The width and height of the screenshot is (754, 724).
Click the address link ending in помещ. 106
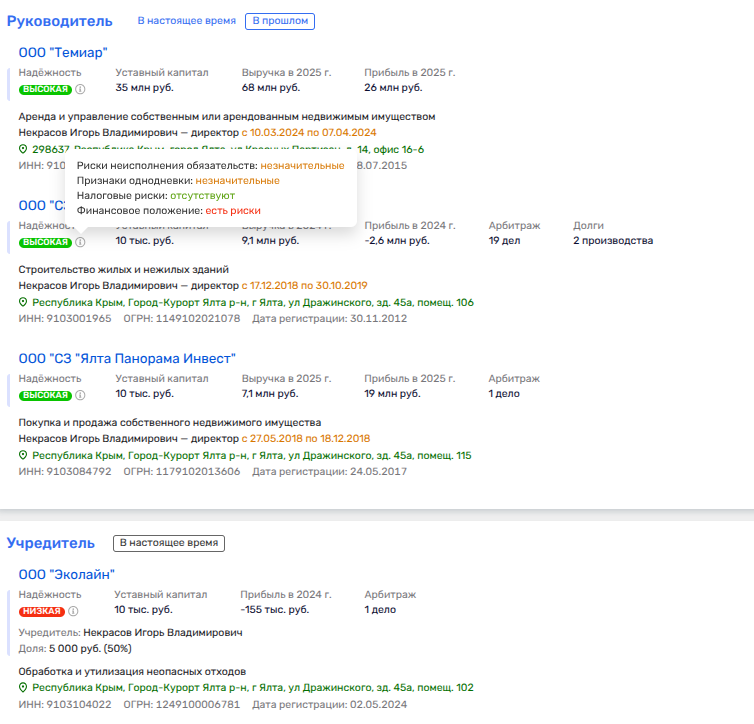tap(252, 303)
